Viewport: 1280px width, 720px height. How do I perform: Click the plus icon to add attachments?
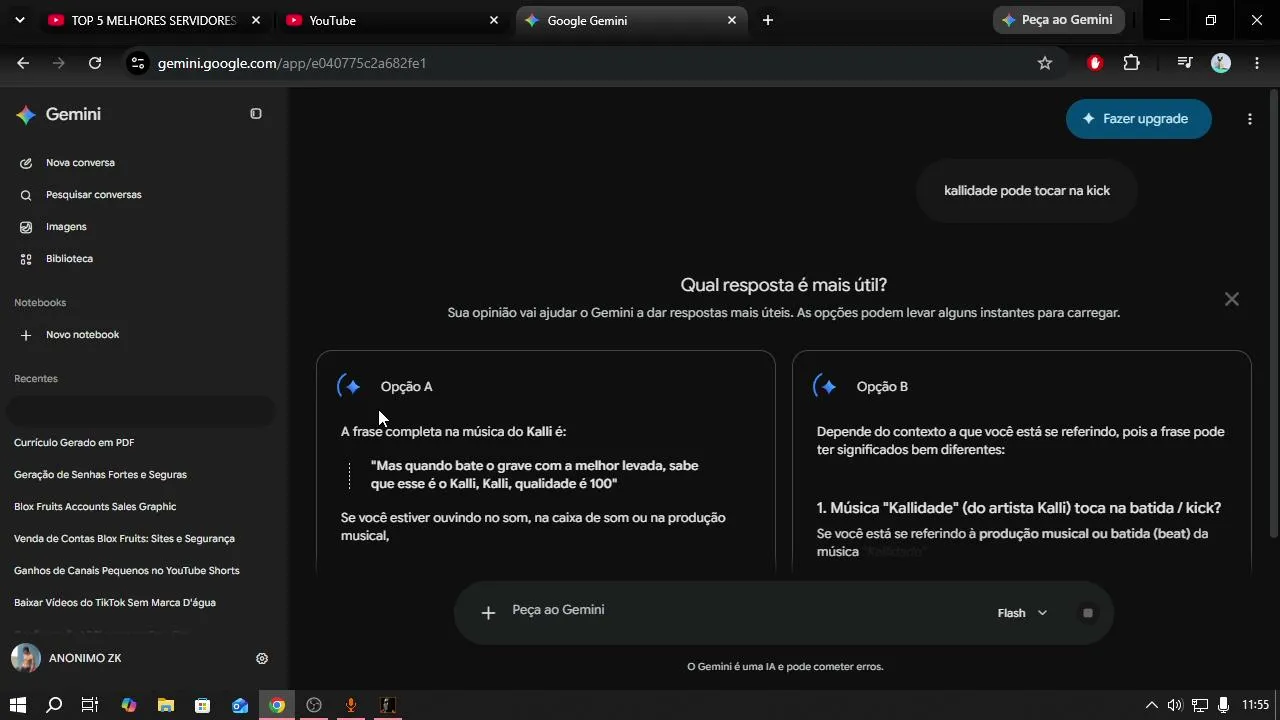488,613
